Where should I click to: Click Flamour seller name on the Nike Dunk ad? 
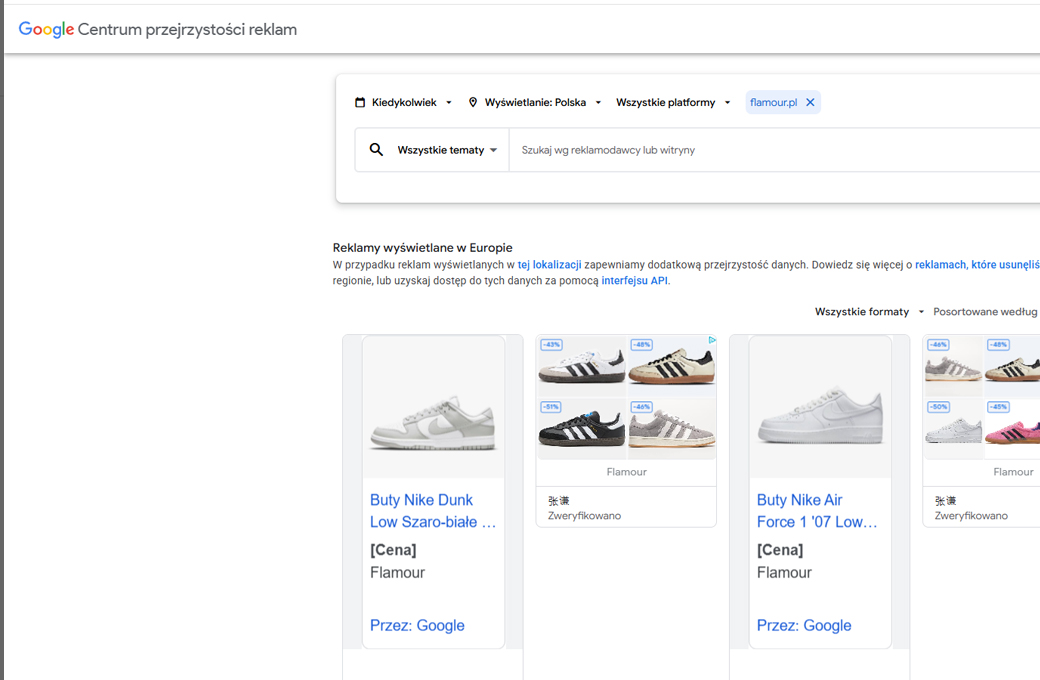pyautogui.click(x=397, y=573)
